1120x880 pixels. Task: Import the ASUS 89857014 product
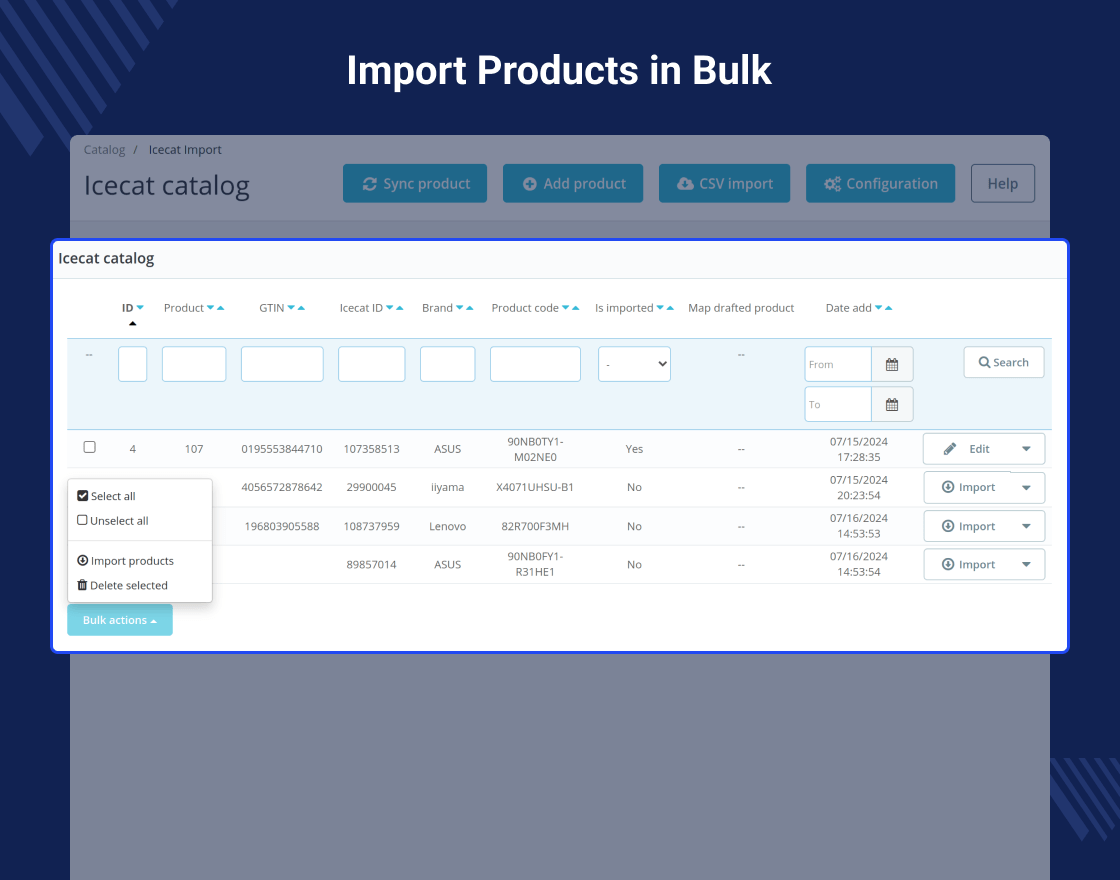(x=968, y=564)
